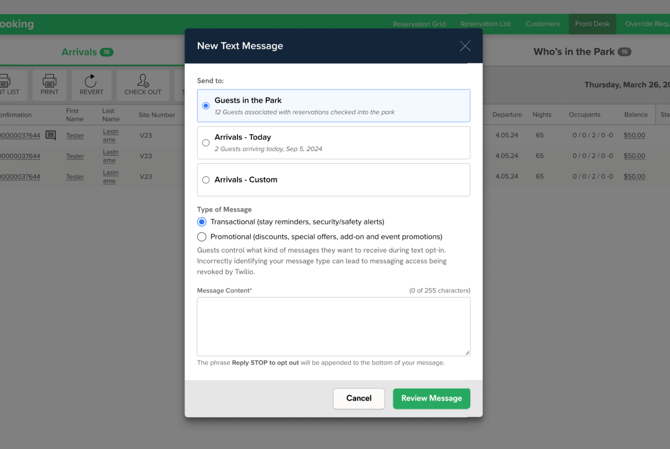
Task: Click message icon beside first confirmation number
Action: [51, 135]
